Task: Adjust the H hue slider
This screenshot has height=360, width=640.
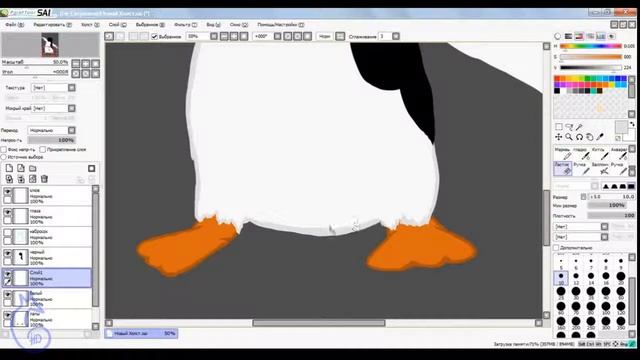Action: click(x=590, y=46)
